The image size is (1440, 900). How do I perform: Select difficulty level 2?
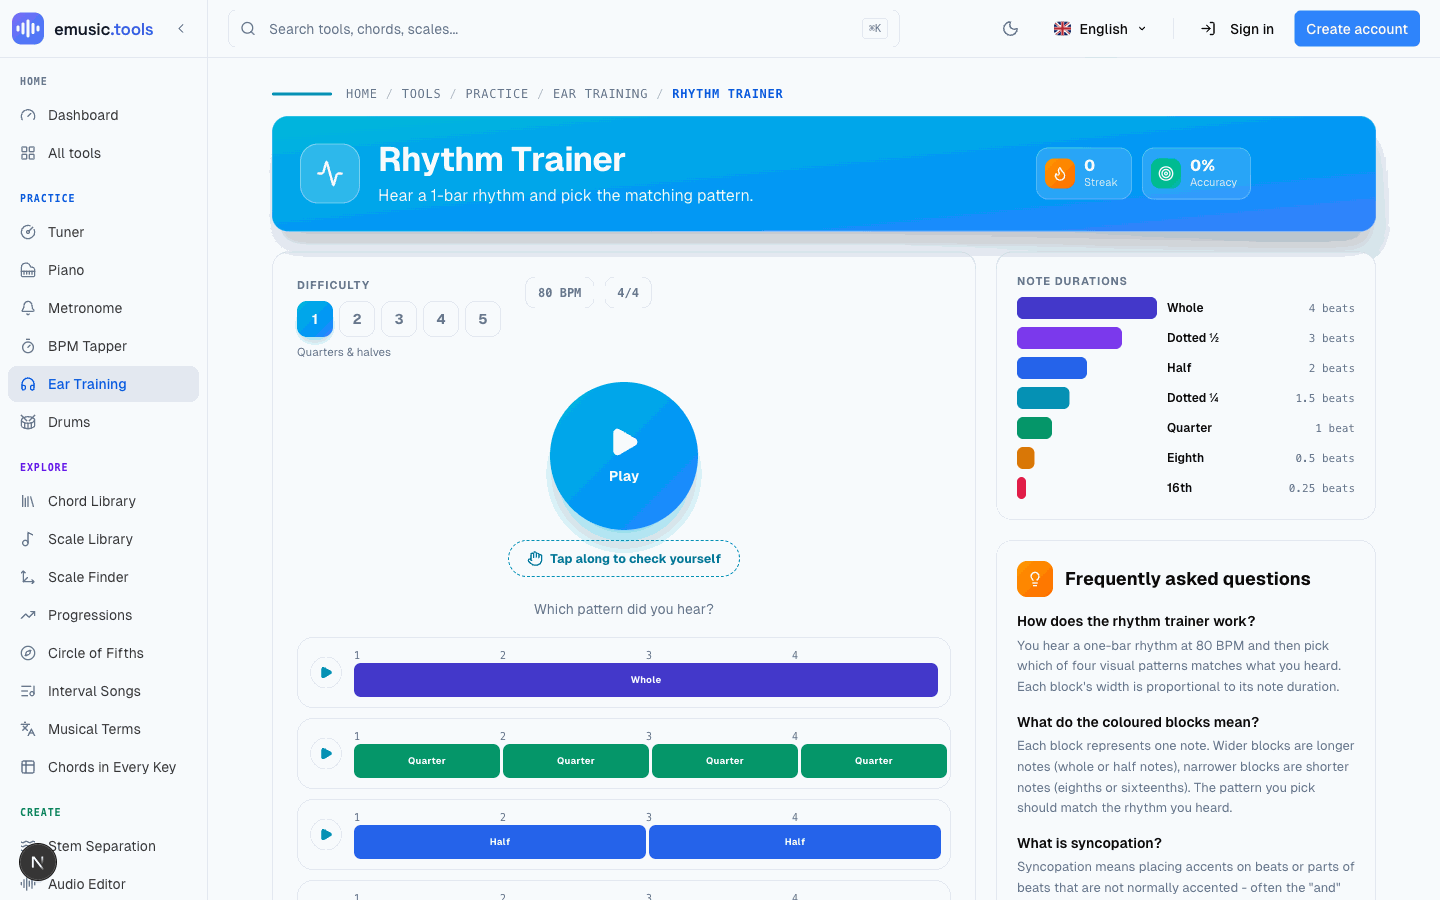pyautogui.click(x=357, y=319)
